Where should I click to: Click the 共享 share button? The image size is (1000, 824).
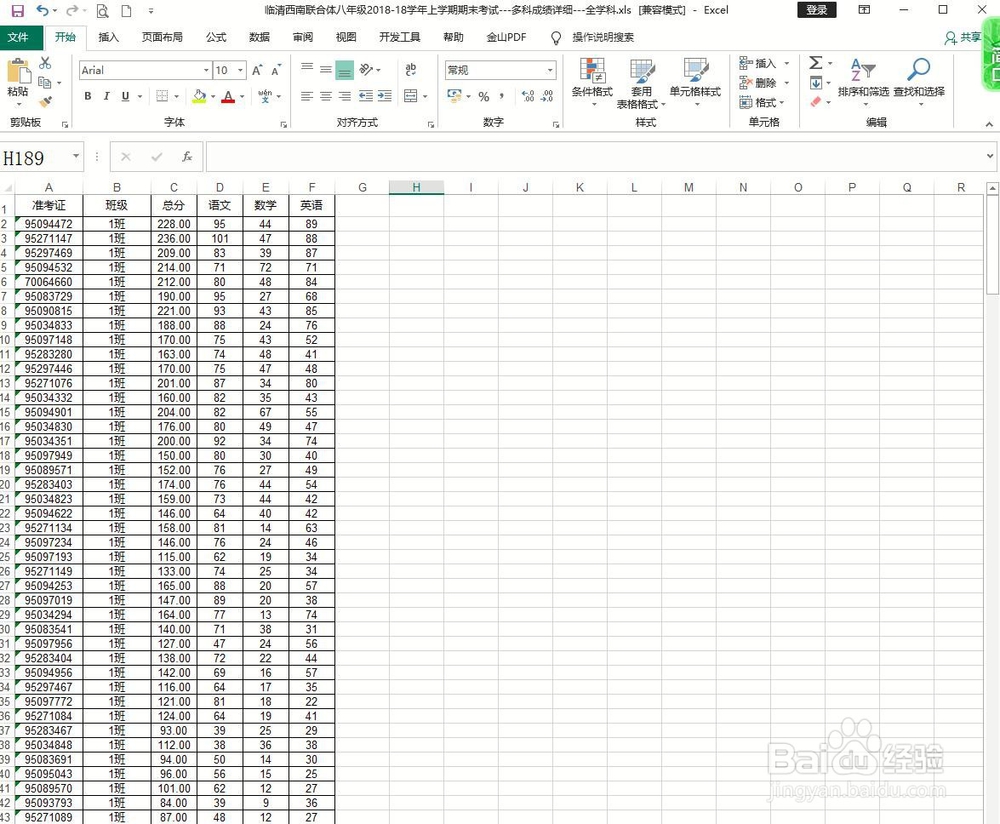[x=963, y=38]
